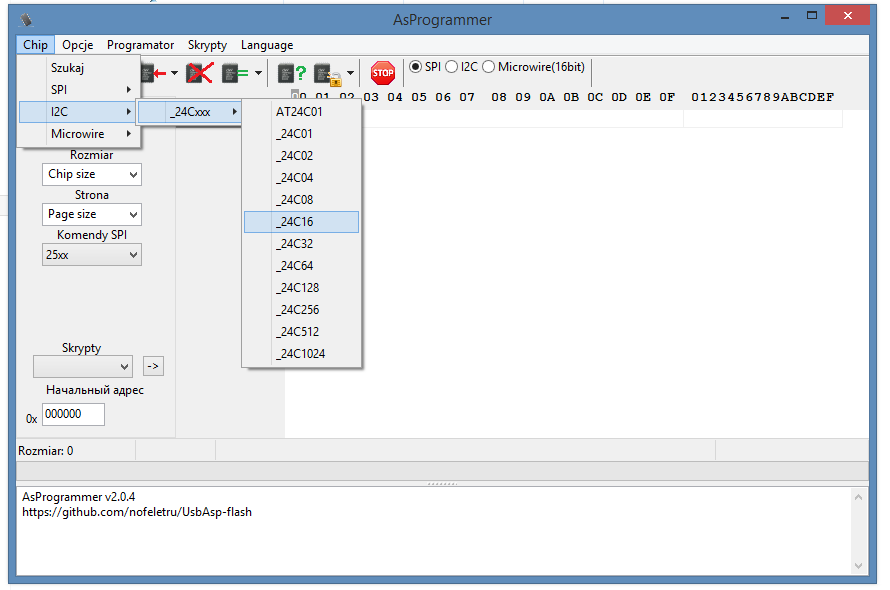Click the UsbAsp-flash GitHub URL in log

137,512
